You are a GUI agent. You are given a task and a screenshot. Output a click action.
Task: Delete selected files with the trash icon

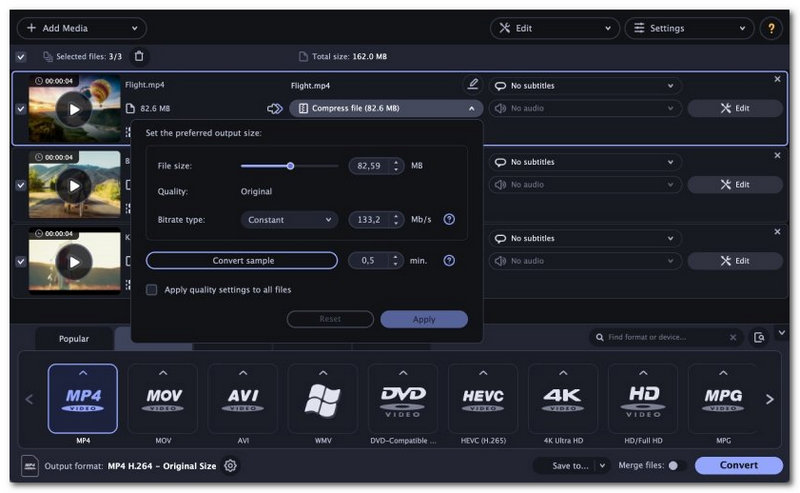139,56
